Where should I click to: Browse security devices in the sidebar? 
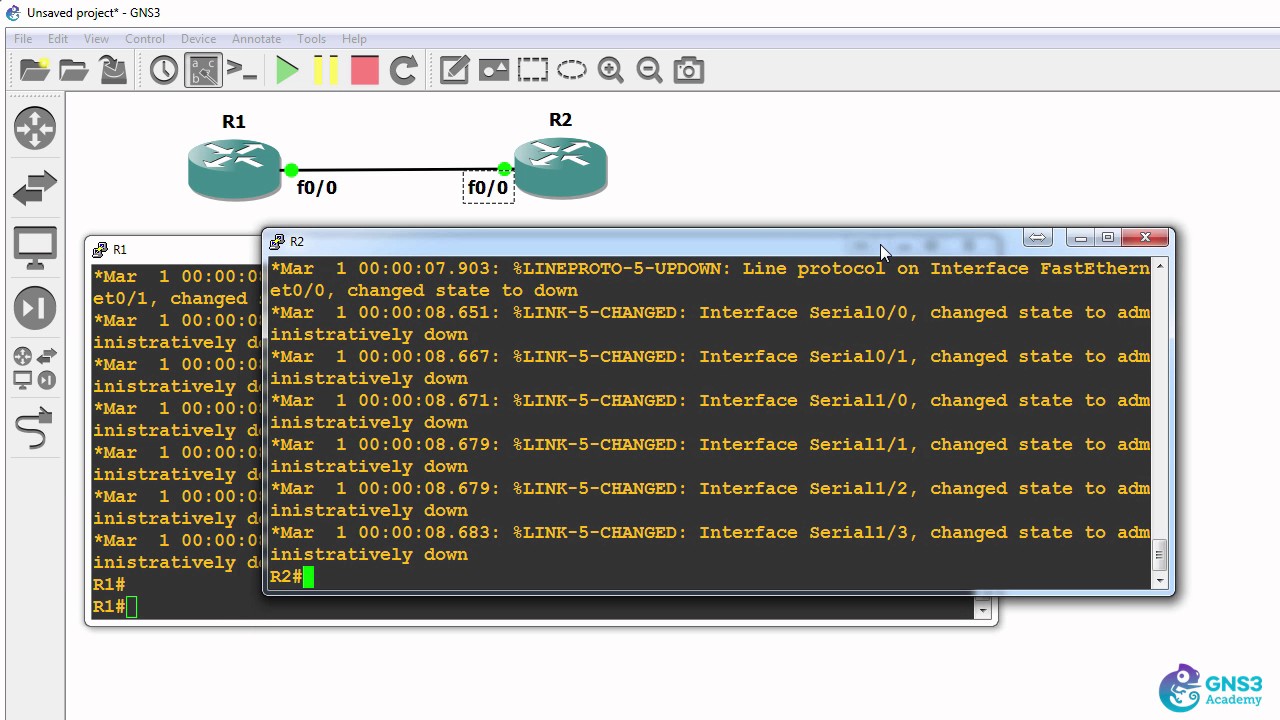click(x=35, y=308)
